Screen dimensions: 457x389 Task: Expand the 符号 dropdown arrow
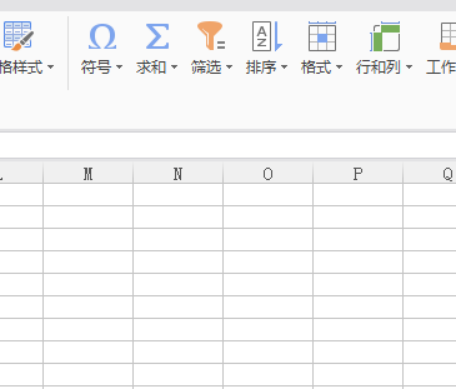click(119, 67)
